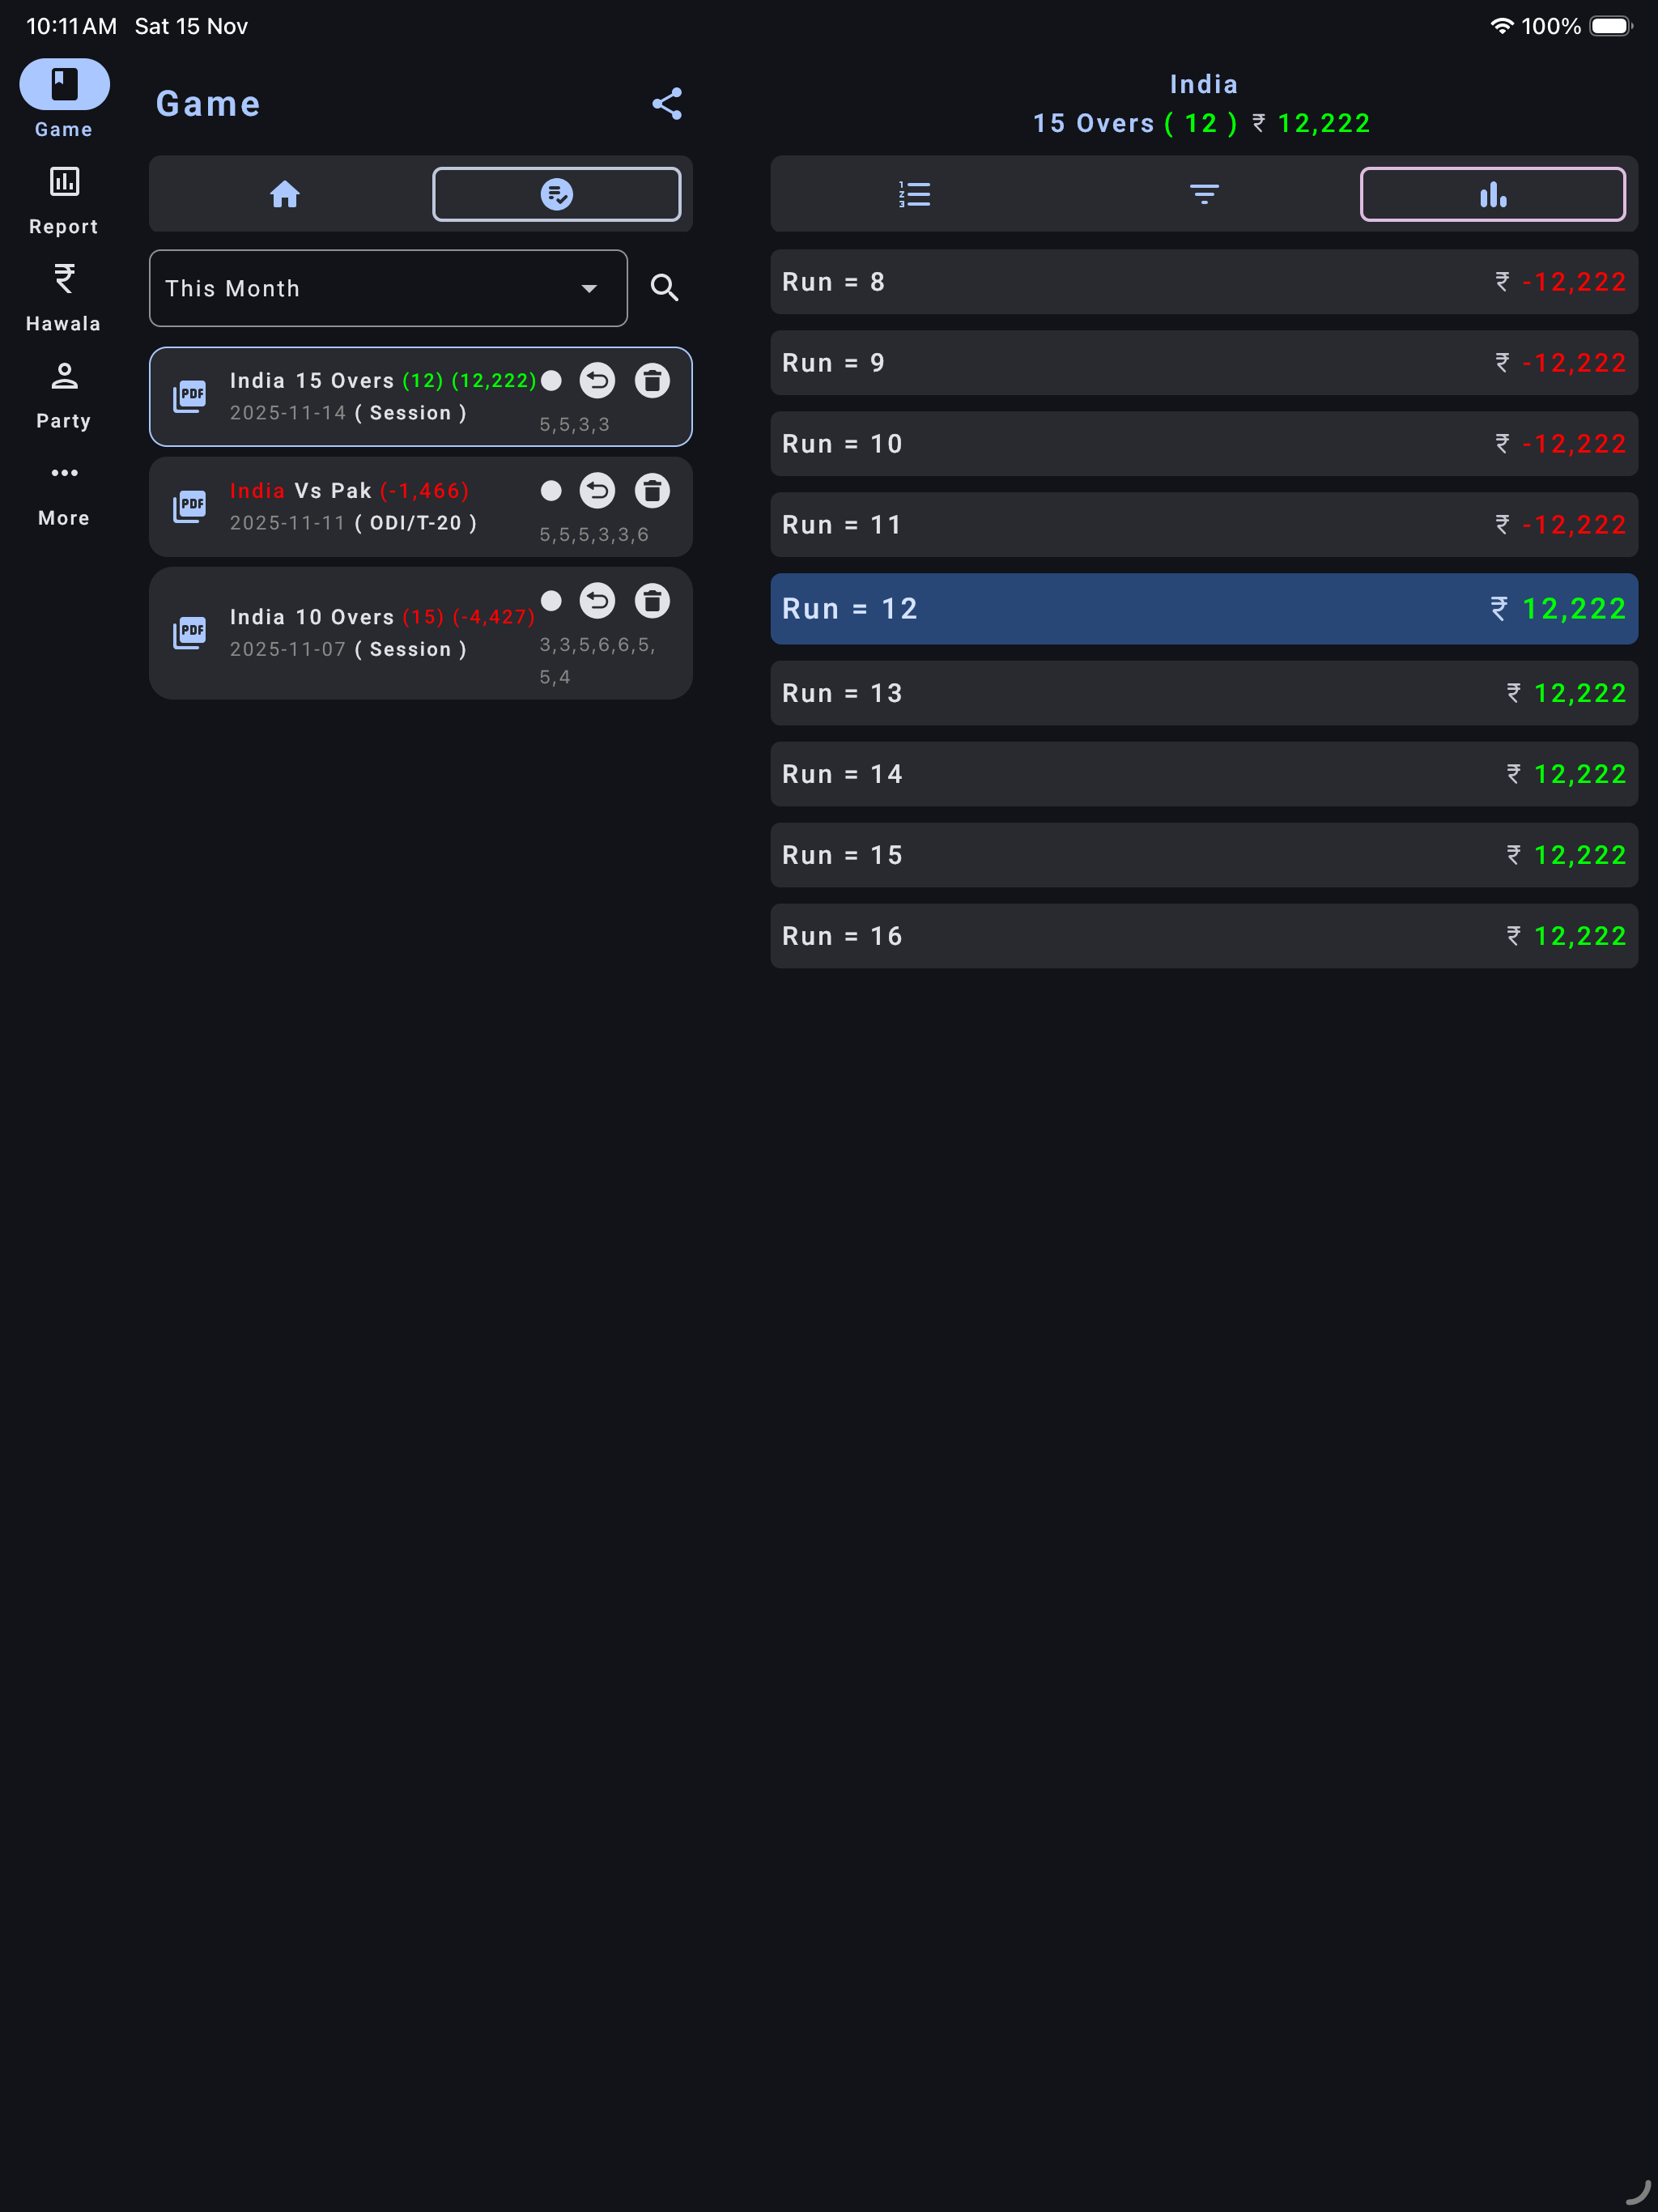Viewport: 1658px width, 2212px height.
Task: Undo result for India 15 Overs
Action: (597, 381)
